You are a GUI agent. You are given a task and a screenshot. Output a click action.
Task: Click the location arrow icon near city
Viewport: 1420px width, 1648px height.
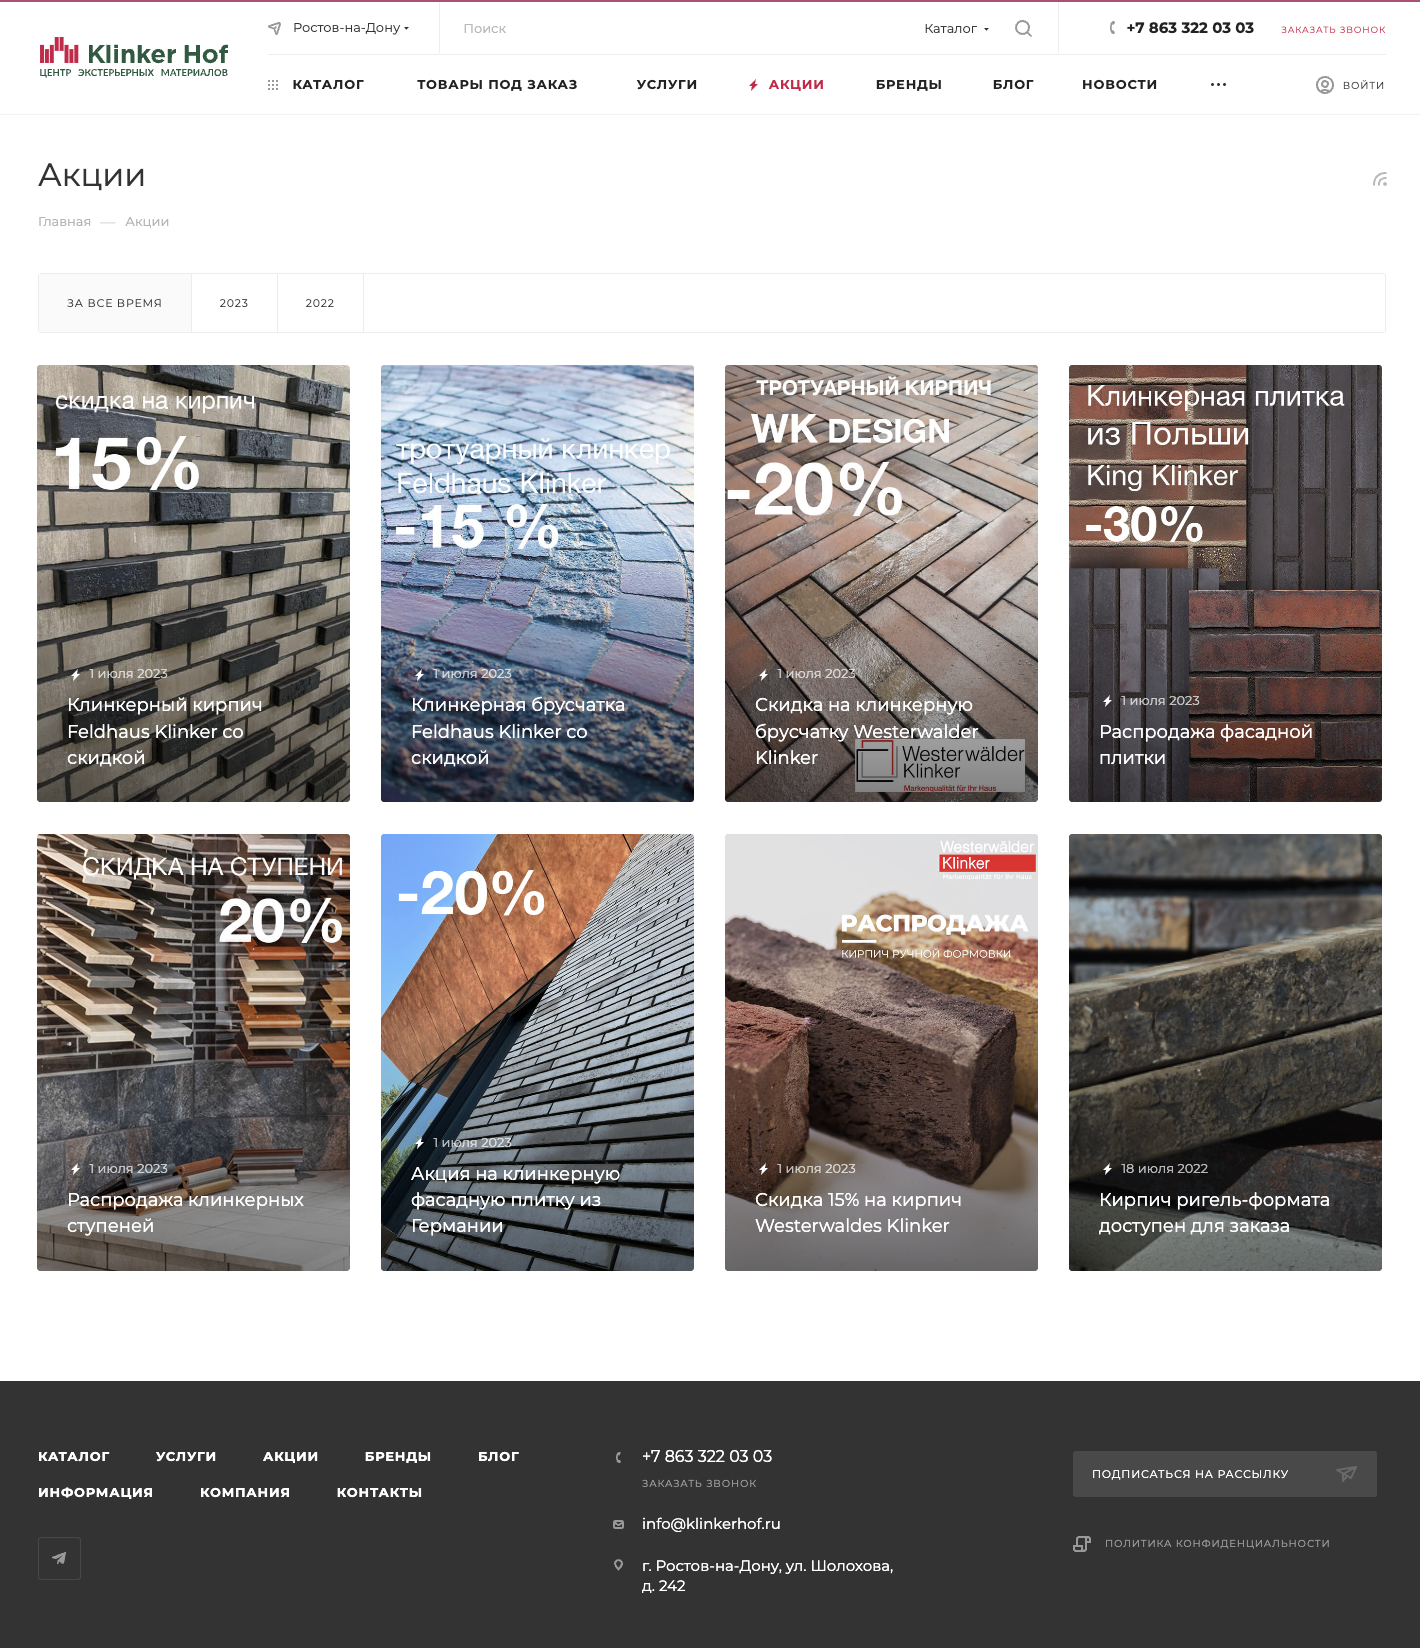point(275,28)
